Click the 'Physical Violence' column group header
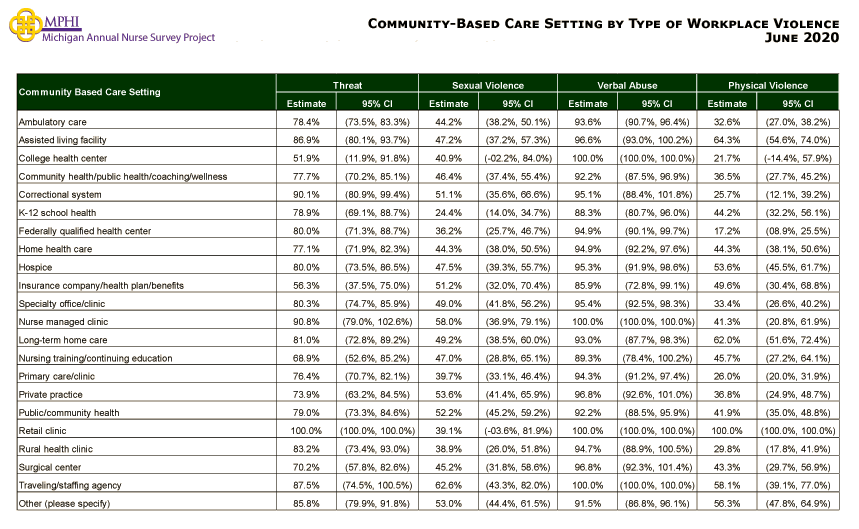859x529 pixels. tap(768, 85)
